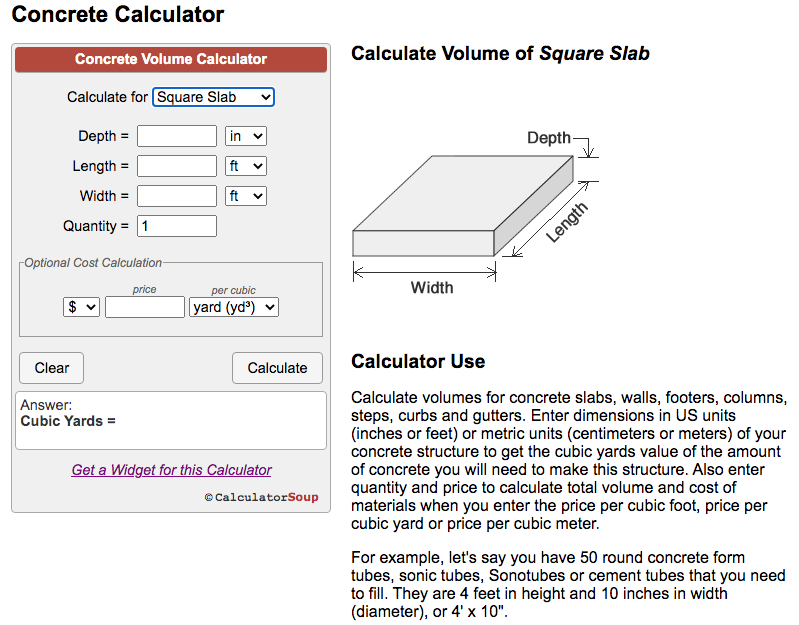Click the Quantity = label
The width and height of the screenshot is (799, 625).
[x=96, y=226]
